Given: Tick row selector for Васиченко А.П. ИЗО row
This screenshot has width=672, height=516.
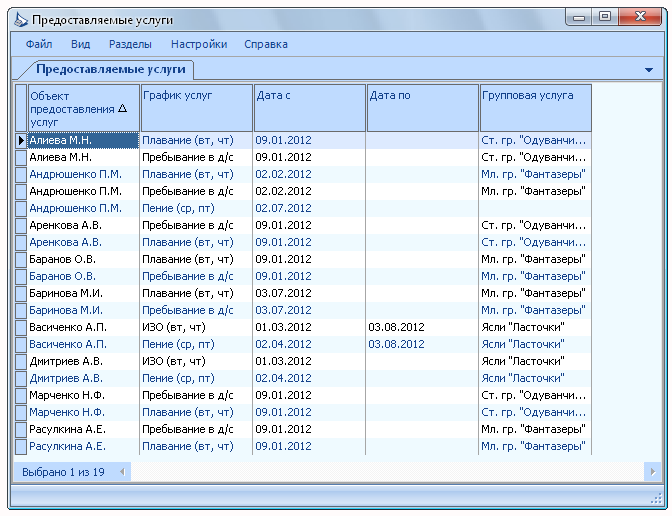Looking at the screenshot, I should pyautogui.click(x=21, y=327).
